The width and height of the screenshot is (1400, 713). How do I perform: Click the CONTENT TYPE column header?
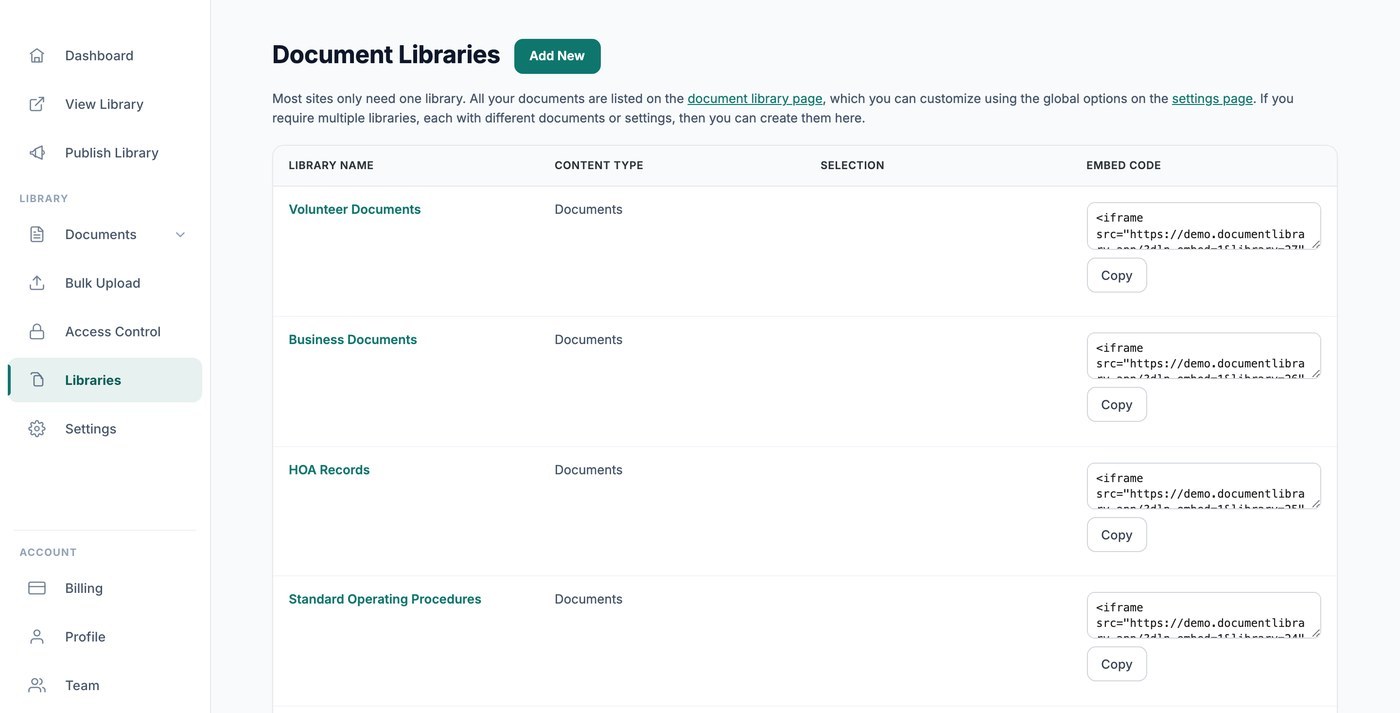pyautogui.click(x=599, y=165)
